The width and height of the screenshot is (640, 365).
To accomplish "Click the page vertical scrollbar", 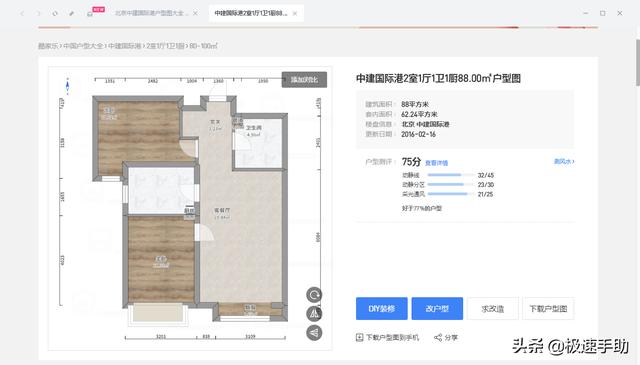I will (637, 62).
